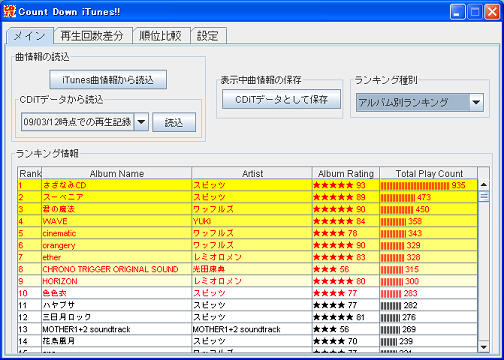Click the scrollbar down arrow
This screenshot has height=360, width=504.
click(x=484, y=347)
